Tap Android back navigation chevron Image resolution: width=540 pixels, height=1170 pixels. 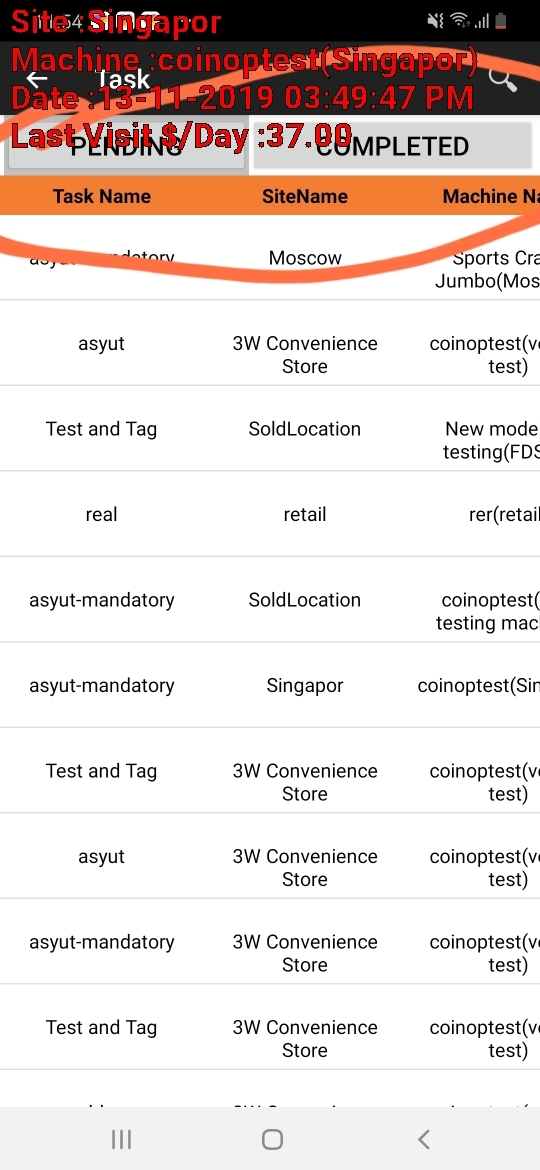(x=424, y=1139)
